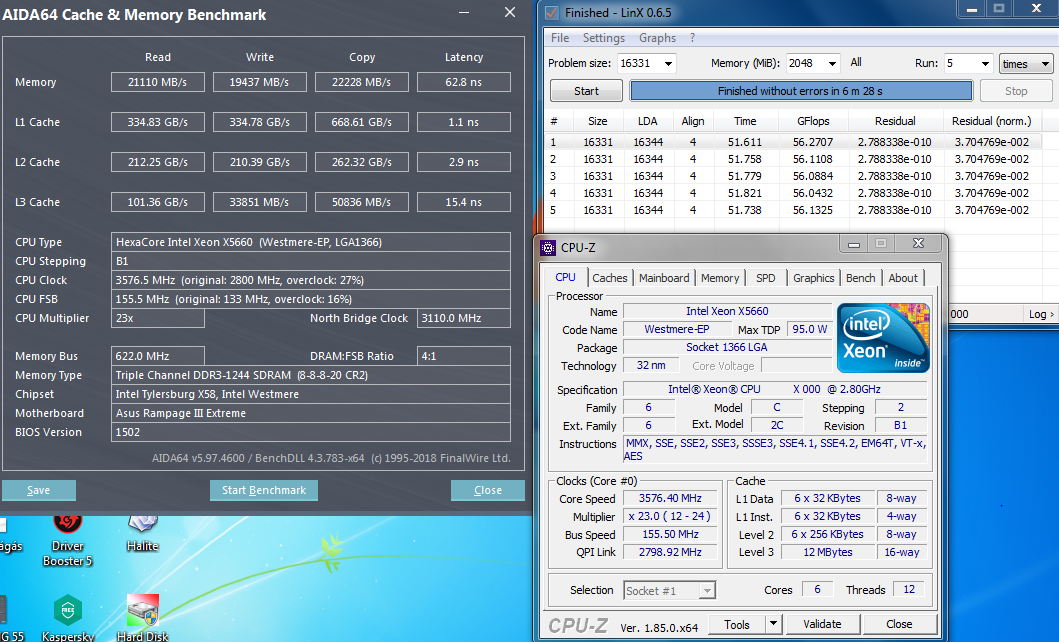Switch to the Caches tab in CPU-Z

610,277
